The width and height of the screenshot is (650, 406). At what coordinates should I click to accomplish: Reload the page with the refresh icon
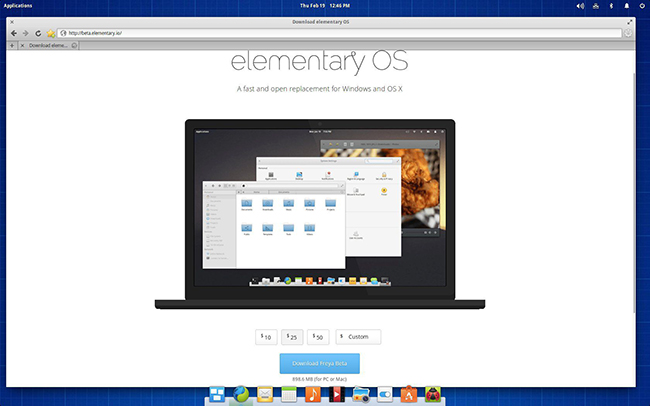click(x=38, y=33)
